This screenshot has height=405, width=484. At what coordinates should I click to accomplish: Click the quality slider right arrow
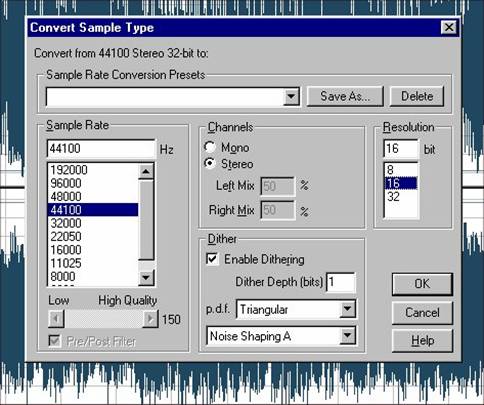150,319
